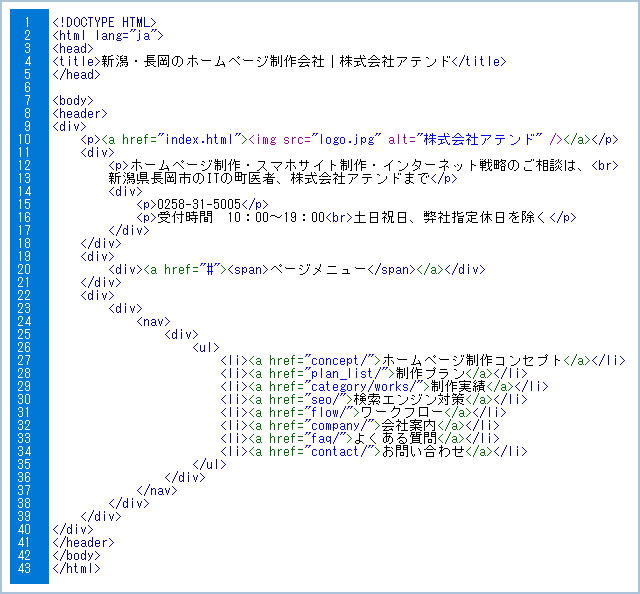Click the link text 会社案内

[409, 425]
